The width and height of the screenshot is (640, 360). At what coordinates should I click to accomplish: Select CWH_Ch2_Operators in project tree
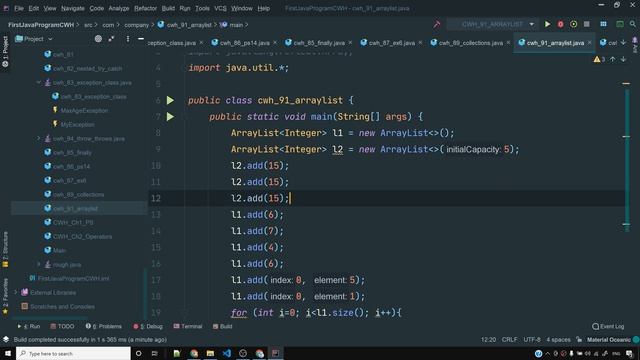[x=82, y=237]
